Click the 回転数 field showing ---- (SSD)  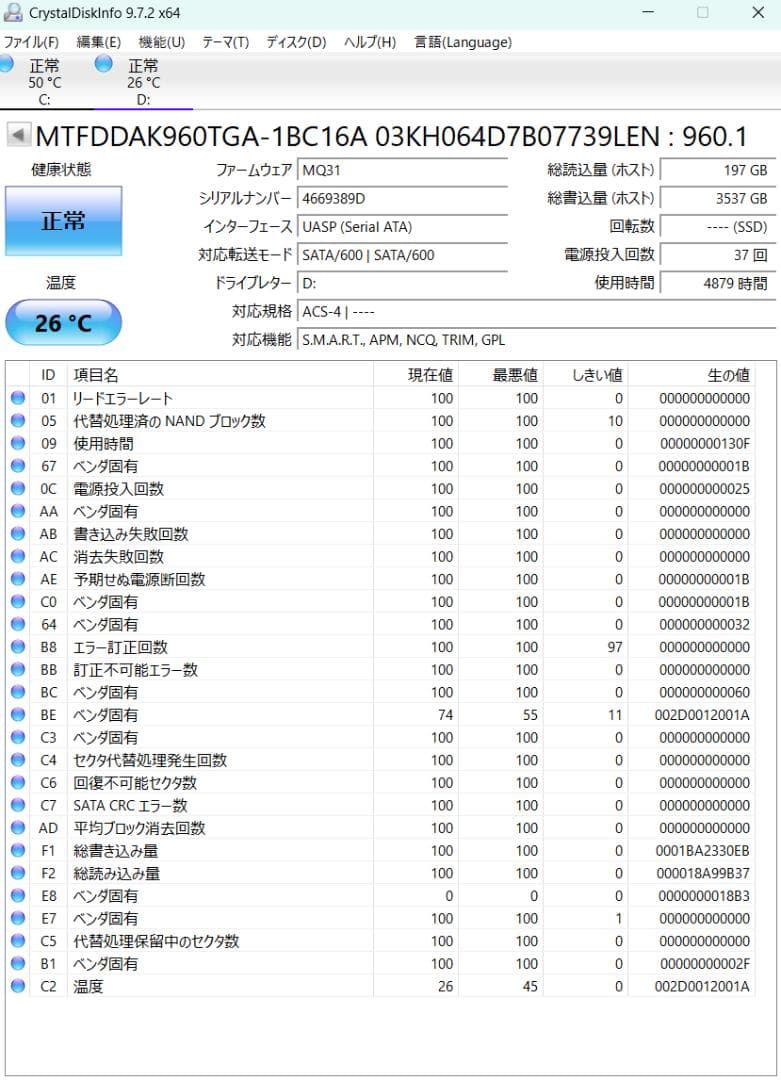(x=718, y=227)
